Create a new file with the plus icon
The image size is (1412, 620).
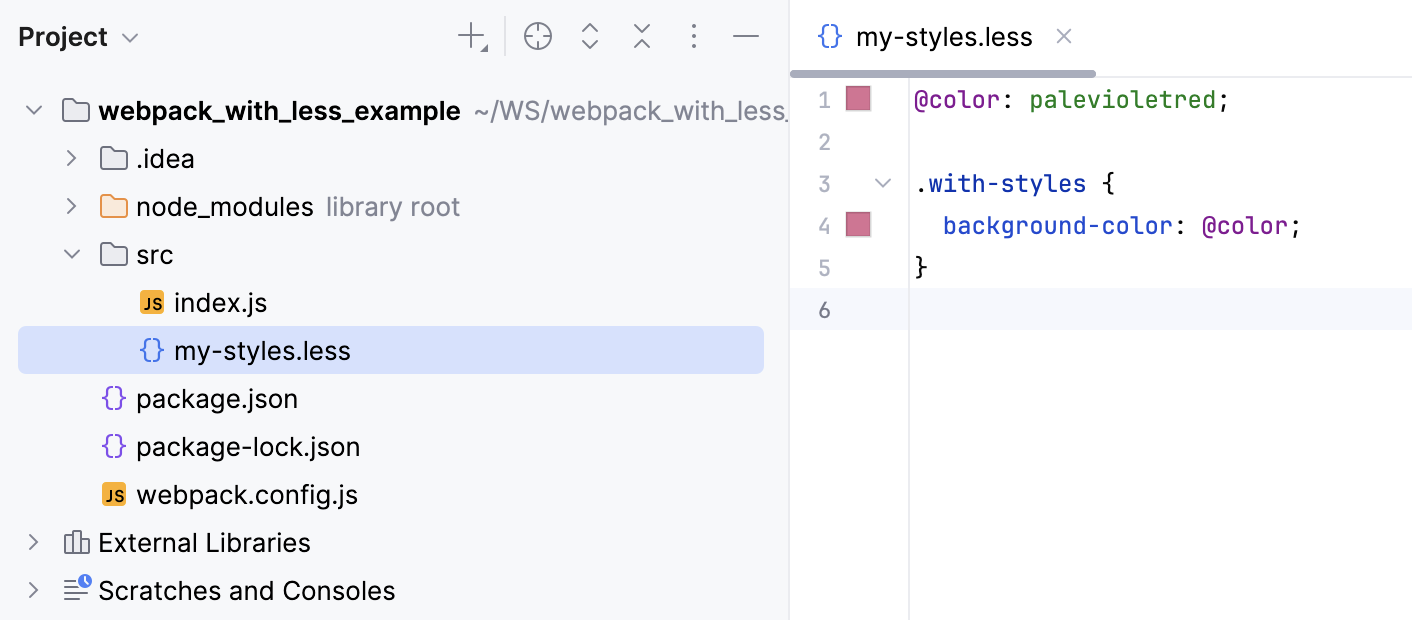(x=469, y=36)
